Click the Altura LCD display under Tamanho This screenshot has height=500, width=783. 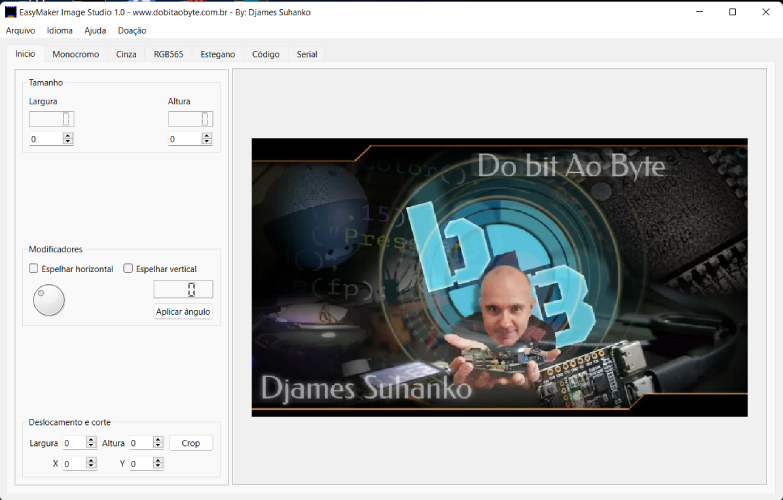click(190, 119)
